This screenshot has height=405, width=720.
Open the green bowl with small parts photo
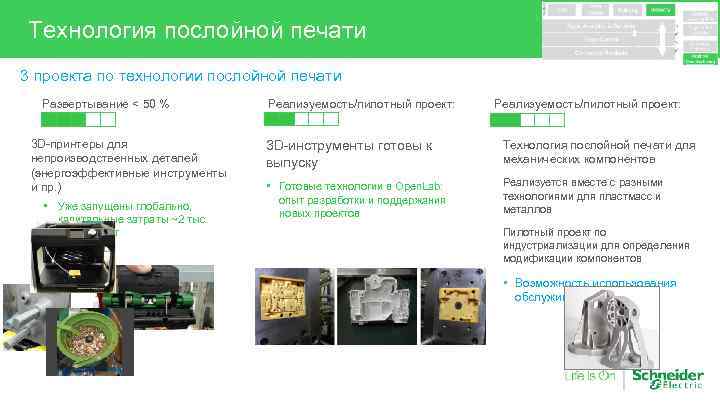coord(90,342)
